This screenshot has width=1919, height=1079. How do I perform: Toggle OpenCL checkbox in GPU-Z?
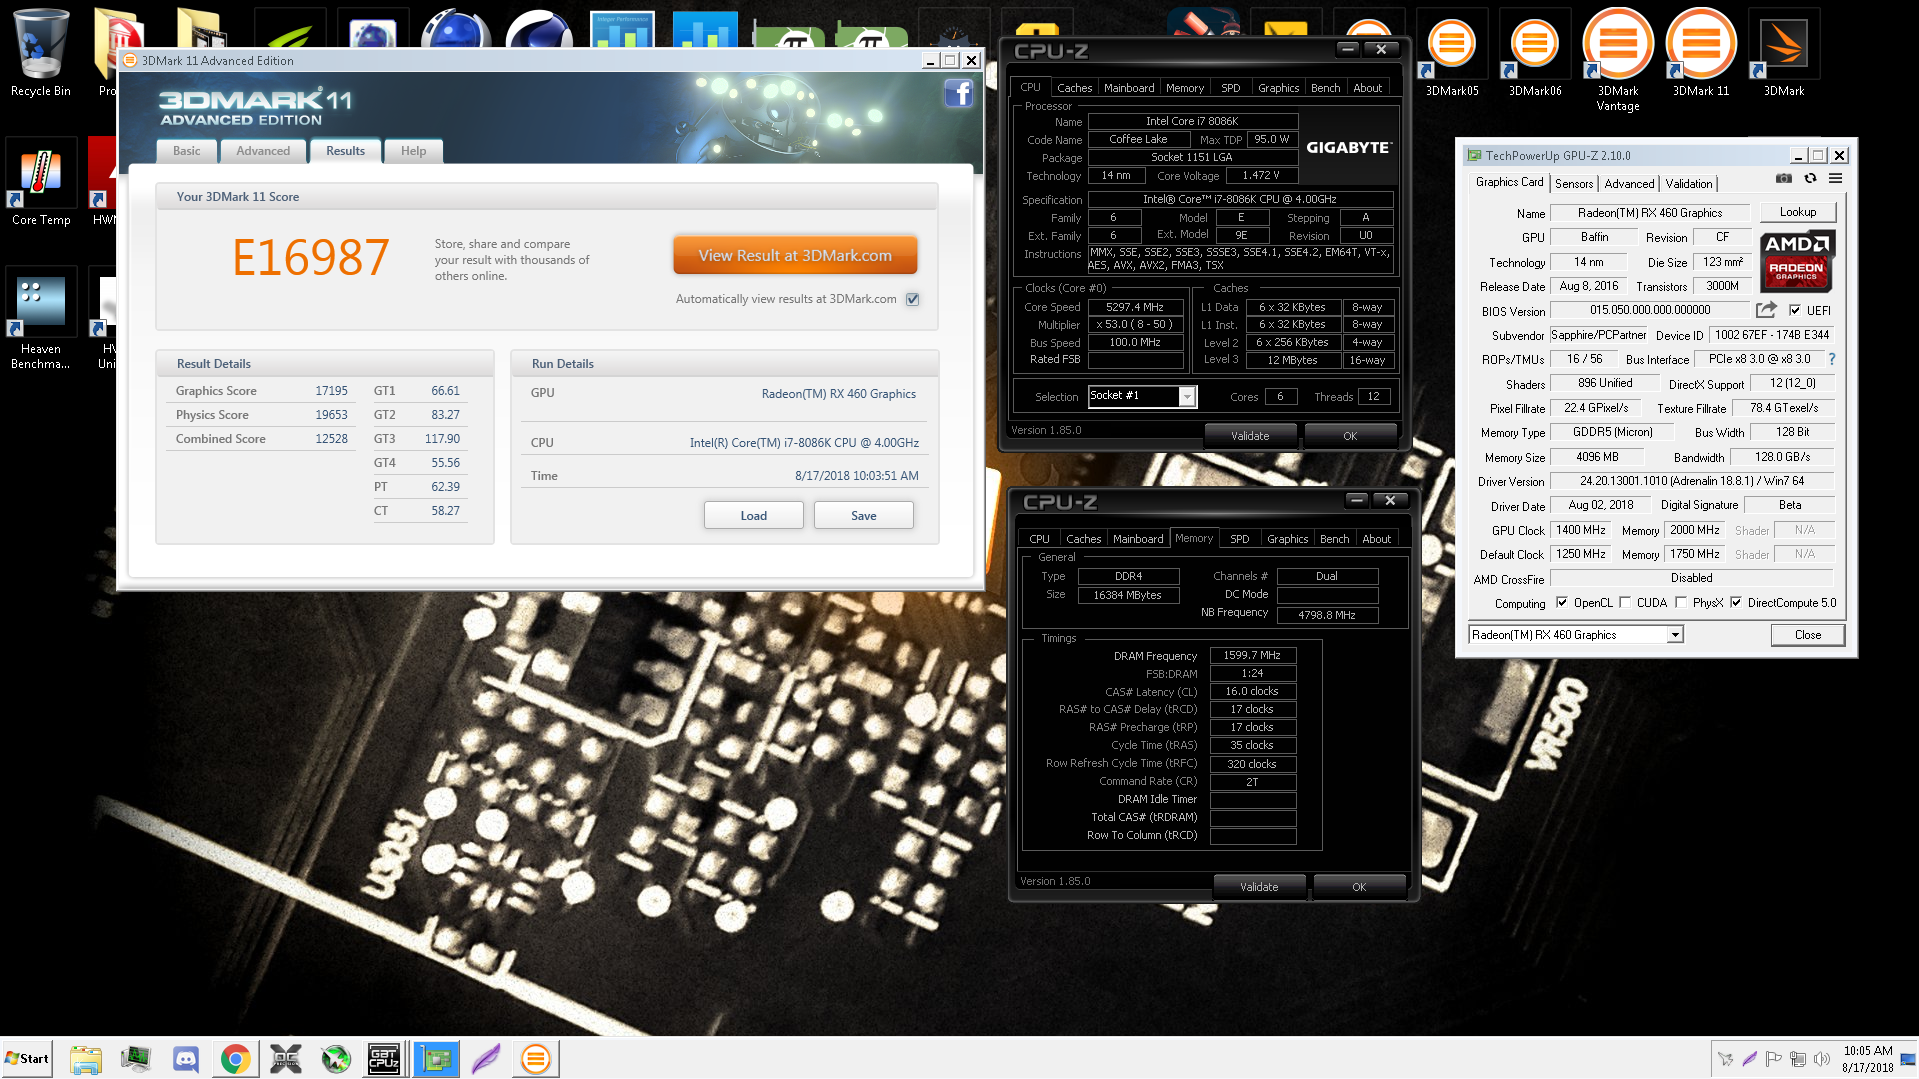(x=1562, y=602)
